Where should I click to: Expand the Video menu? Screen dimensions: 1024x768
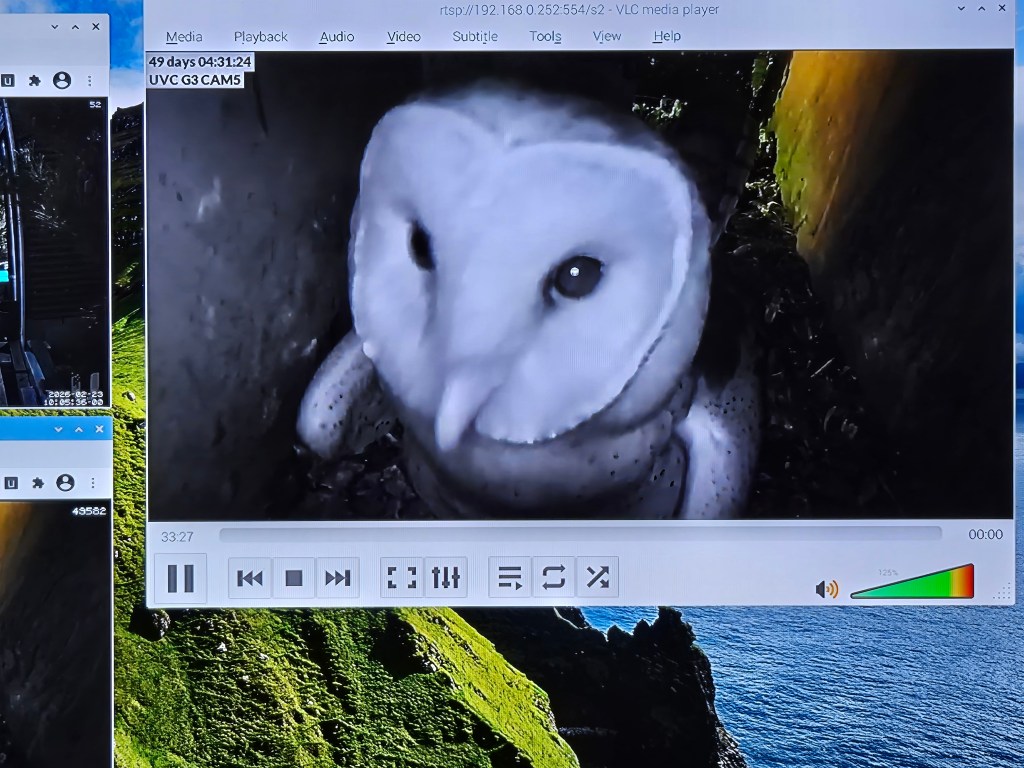404,37
